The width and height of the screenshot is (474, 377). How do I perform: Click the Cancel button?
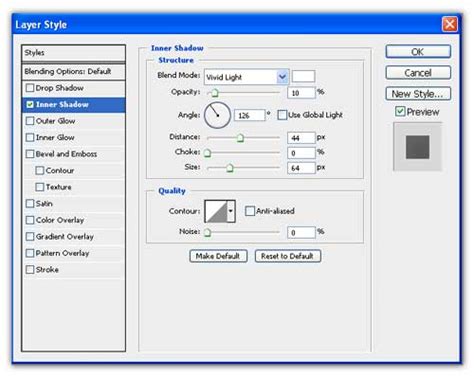(418, 73)
